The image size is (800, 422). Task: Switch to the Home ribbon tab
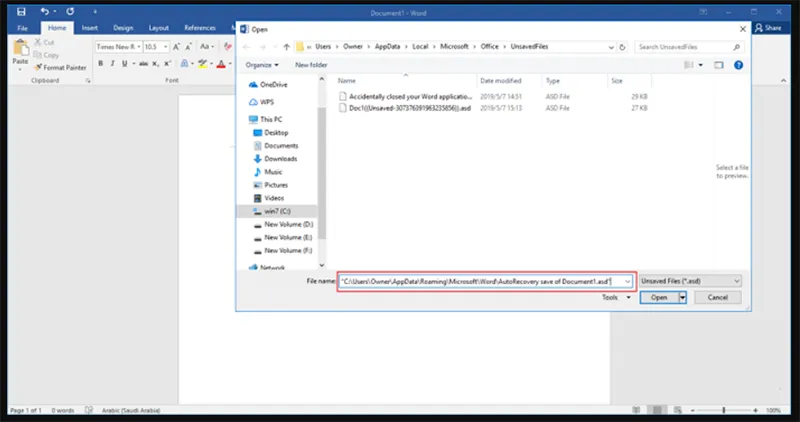click(57, 28)
